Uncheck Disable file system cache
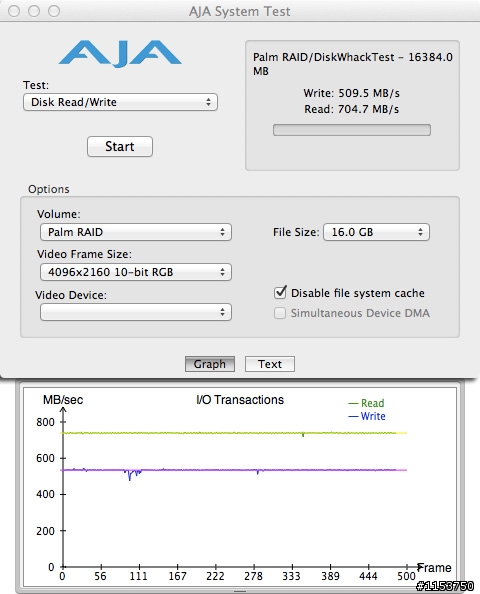The height and width of the screenshot is (594, 480). (x=280, y=292)
